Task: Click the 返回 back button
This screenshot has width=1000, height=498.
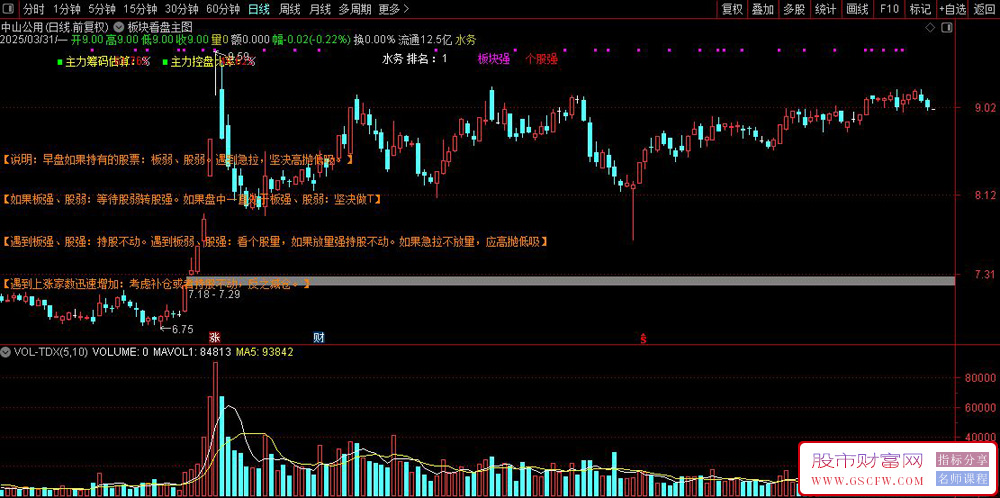Action: tap(985, 9)
